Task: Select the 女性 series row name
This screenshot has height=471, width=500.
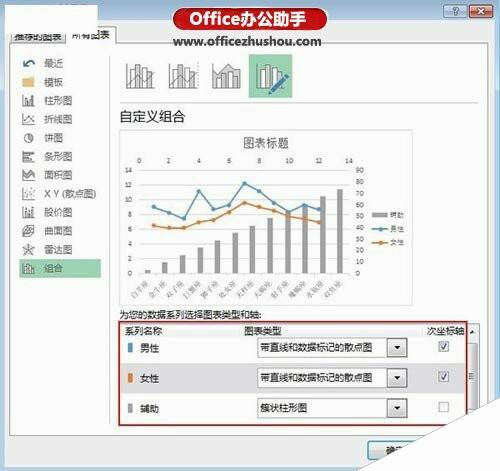Action: click(x=149, y=378)
